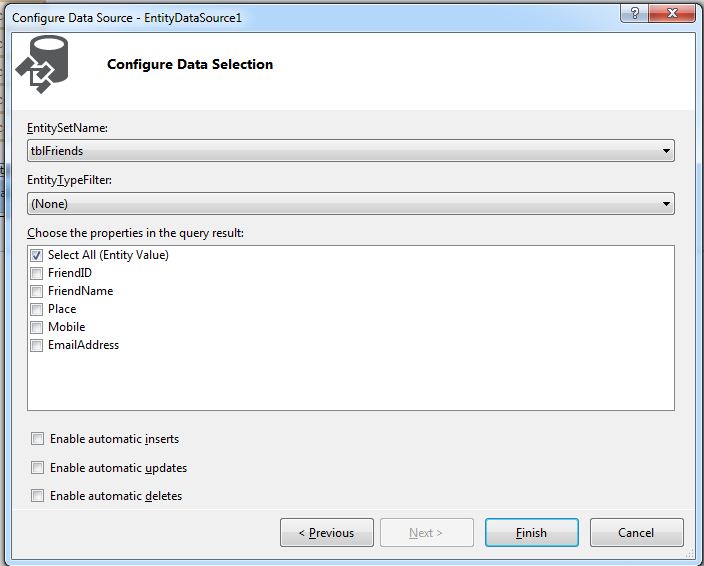Enable automatic updates checkbox

(x=37, y=467)
